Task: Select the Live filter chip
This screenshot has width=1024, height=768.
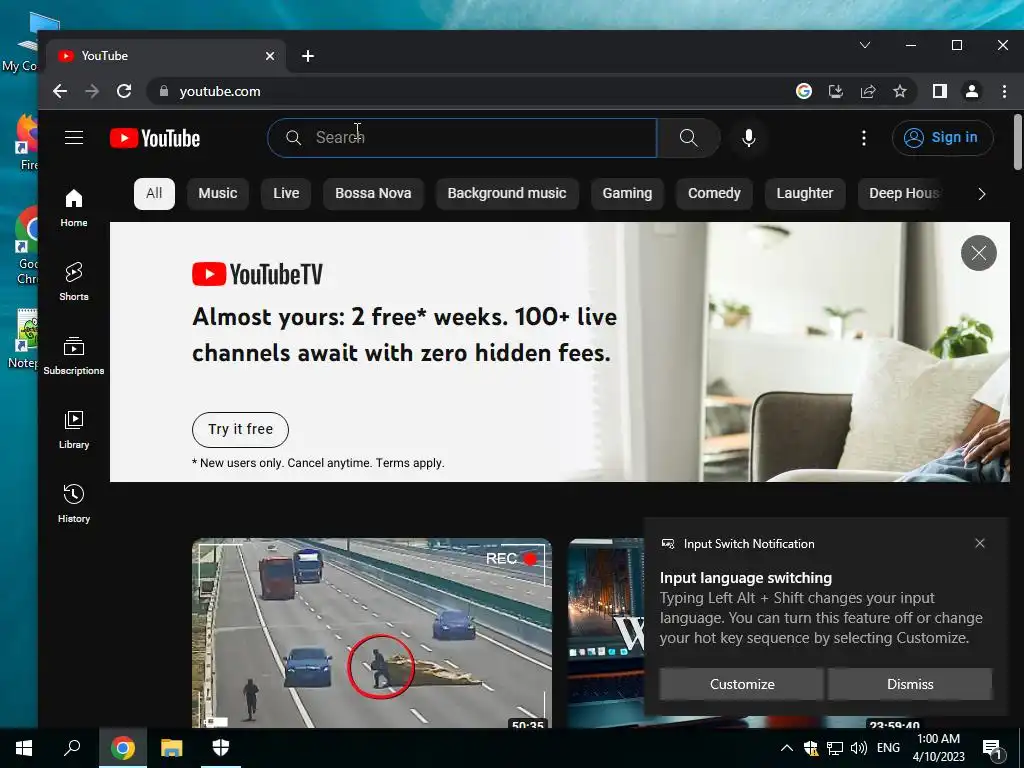Action: 286,193
